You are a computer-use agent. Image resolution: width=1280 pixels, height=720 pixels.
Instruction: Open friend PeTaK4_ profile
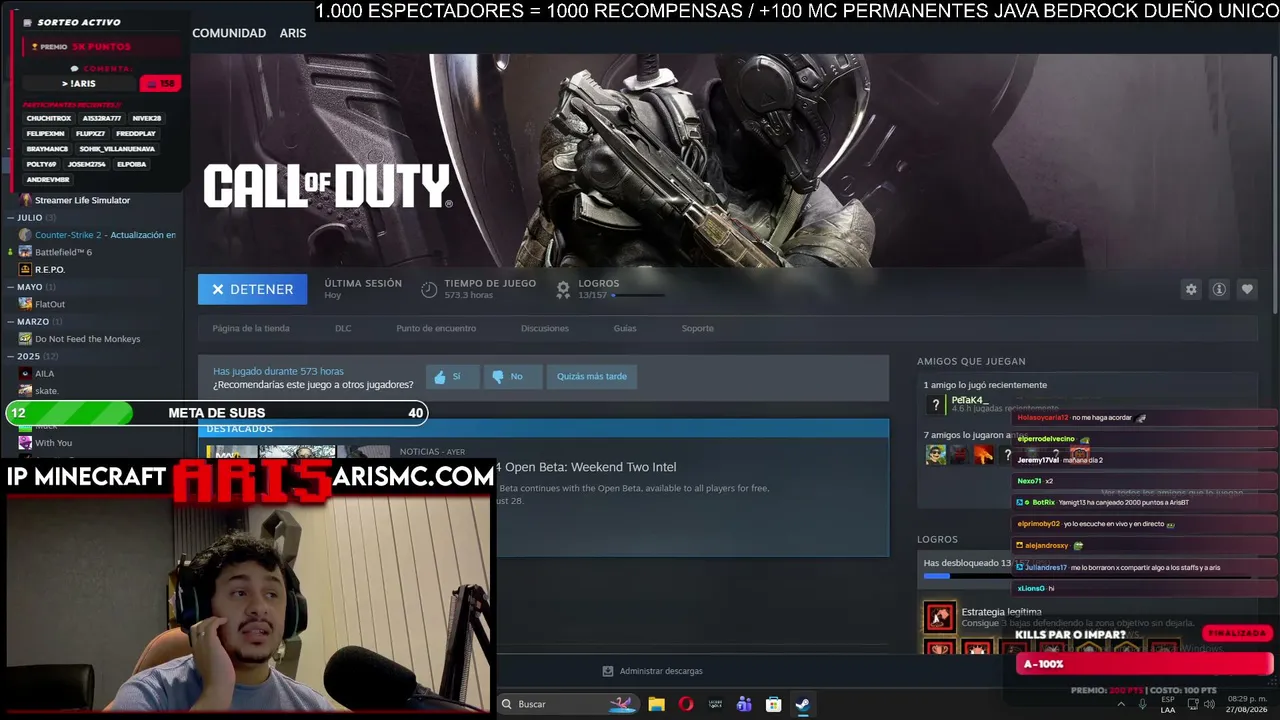[969, 400]
